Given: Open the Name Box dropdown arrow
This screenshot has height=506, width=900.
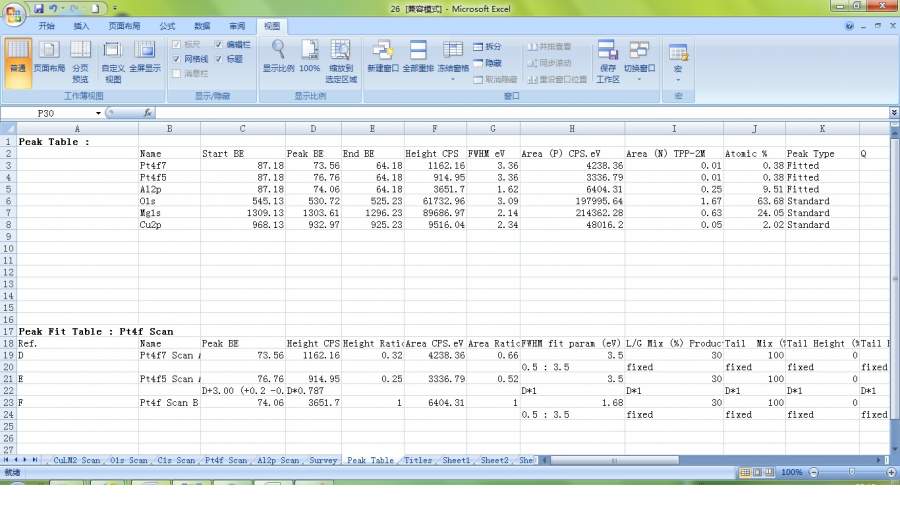Looking at the screenshot, I should point(98,114).
